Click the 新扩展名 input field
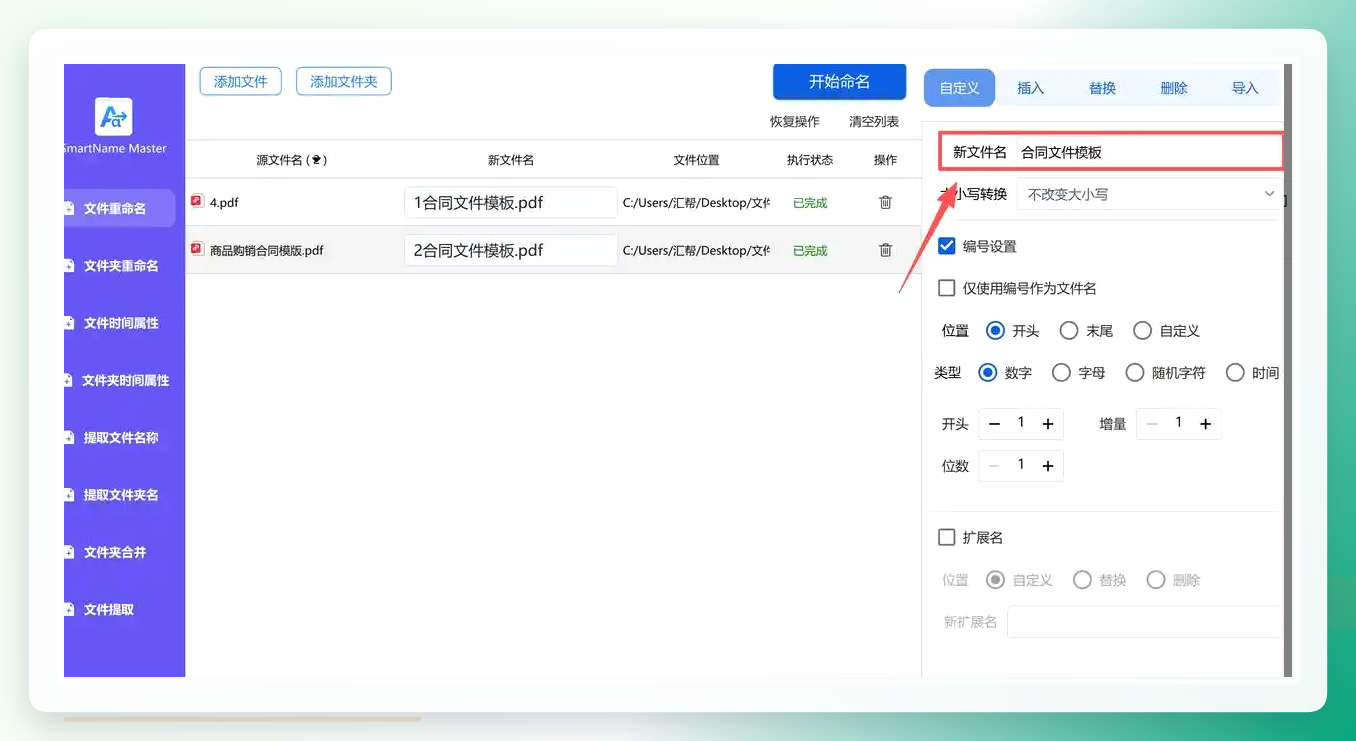 [x=1144, y=622]
